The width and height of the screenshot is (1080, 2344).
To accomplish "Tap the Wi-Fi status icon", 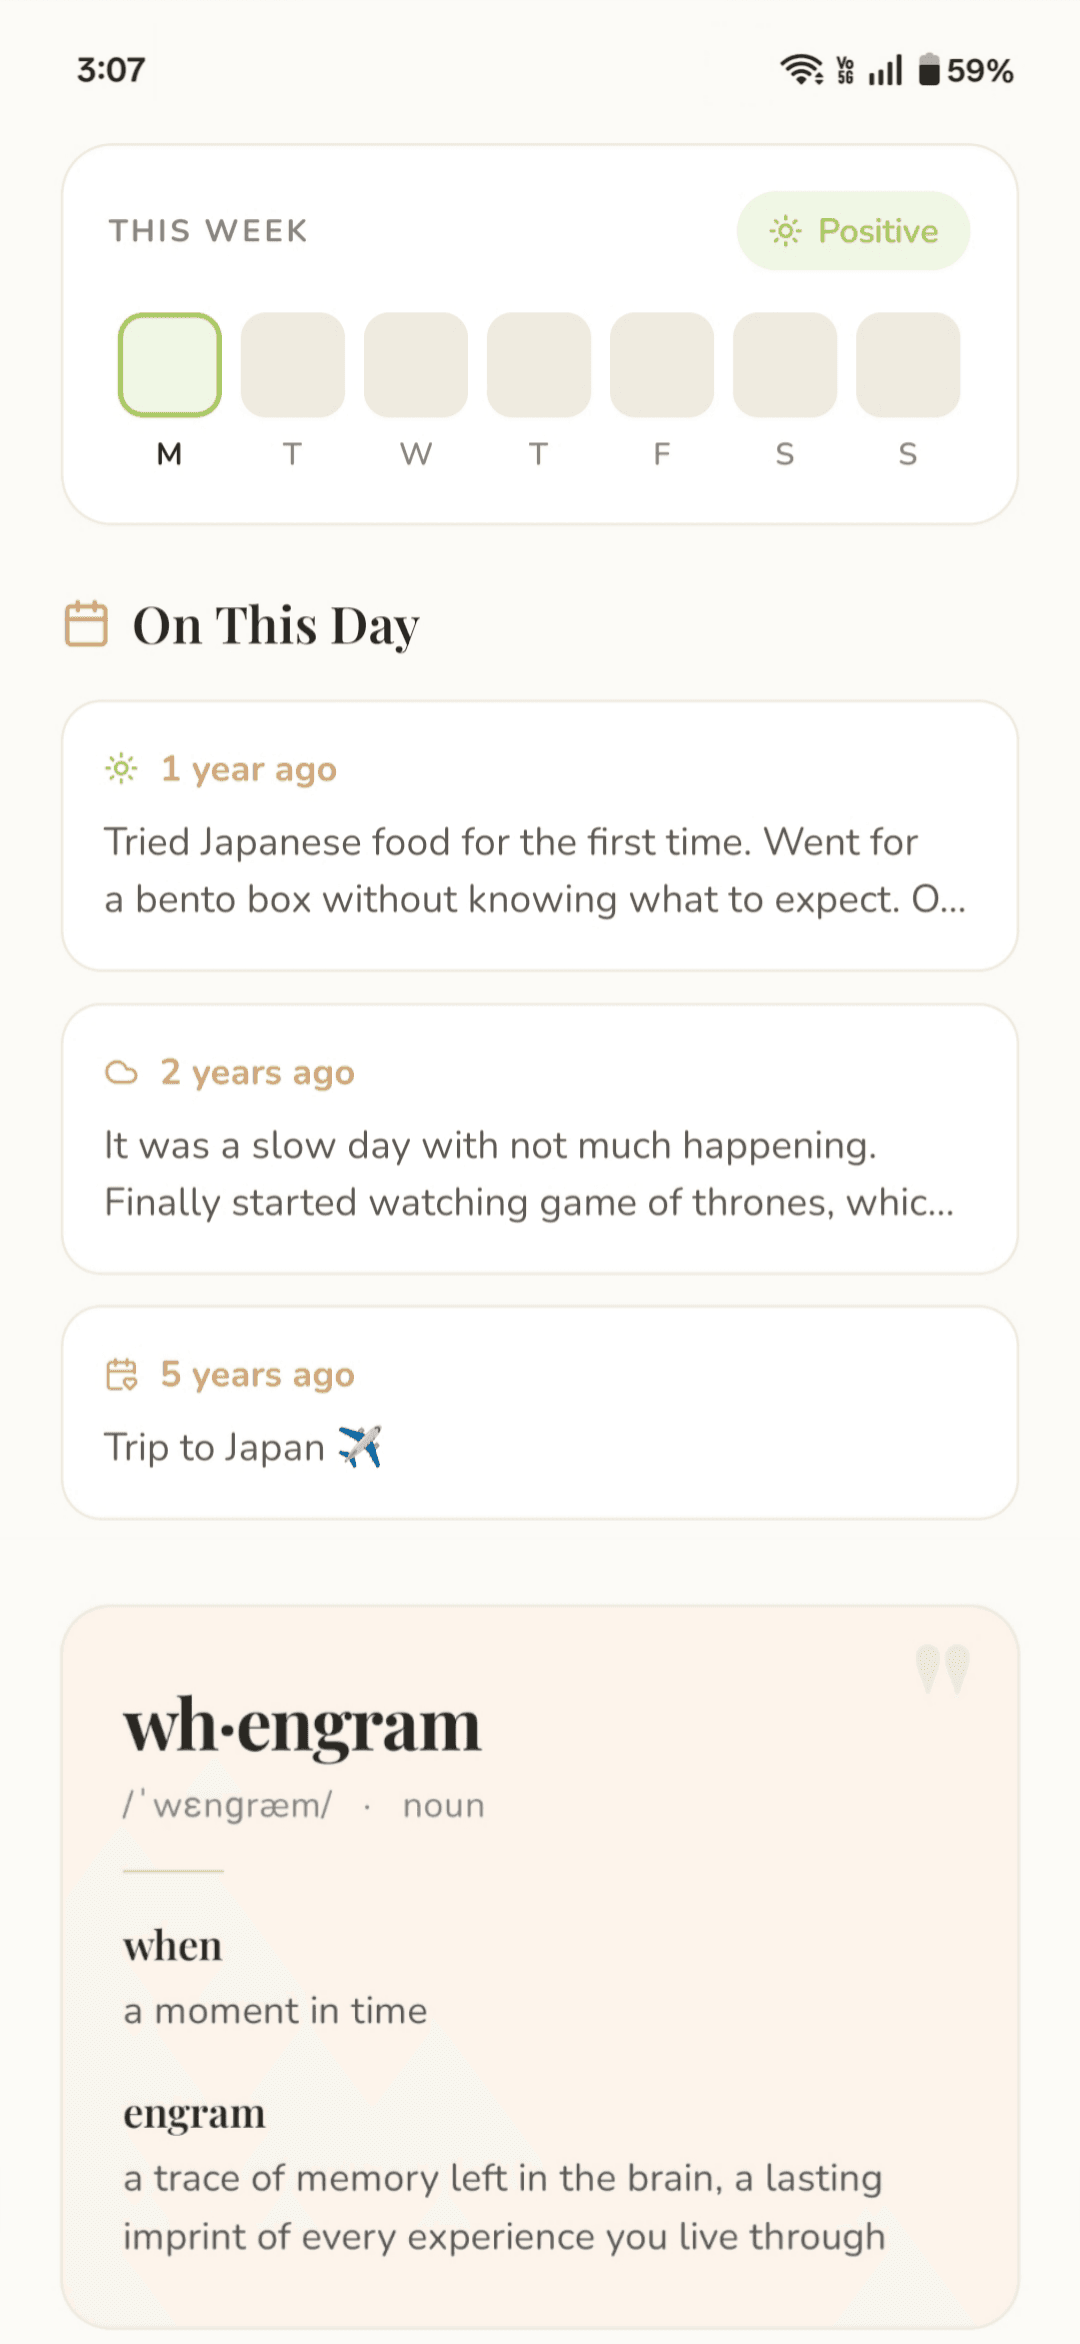I will 802,70.
